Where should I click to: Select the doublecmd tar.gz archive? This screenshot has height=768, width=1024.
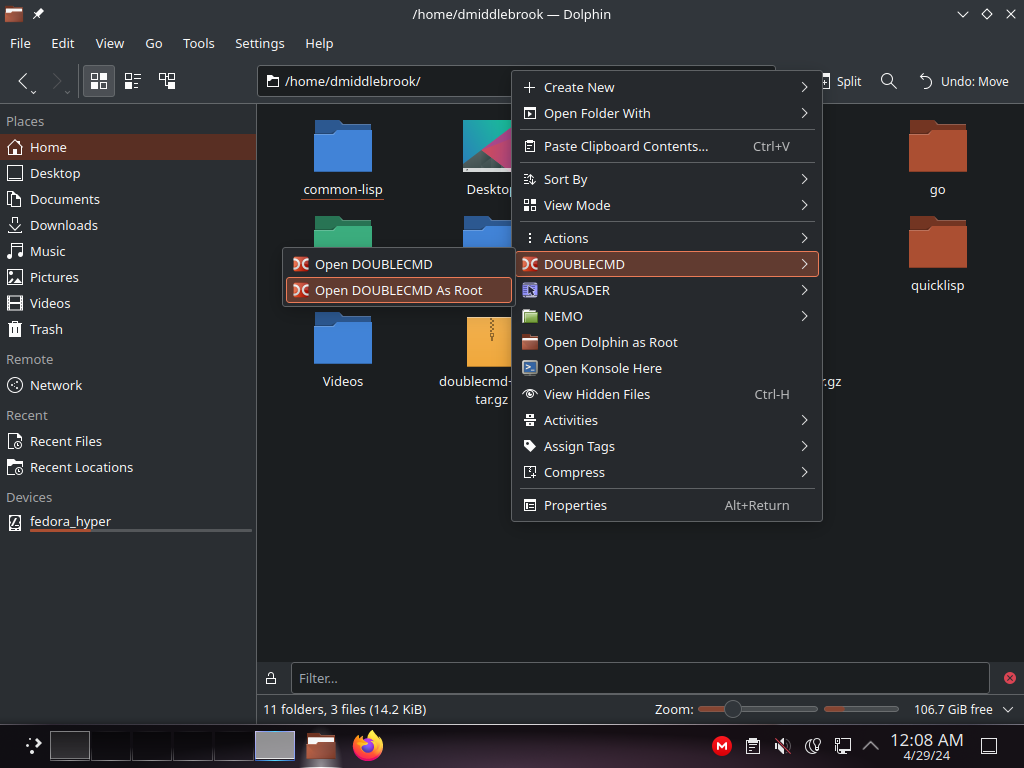pyautogui.click(x=475, y=360)
